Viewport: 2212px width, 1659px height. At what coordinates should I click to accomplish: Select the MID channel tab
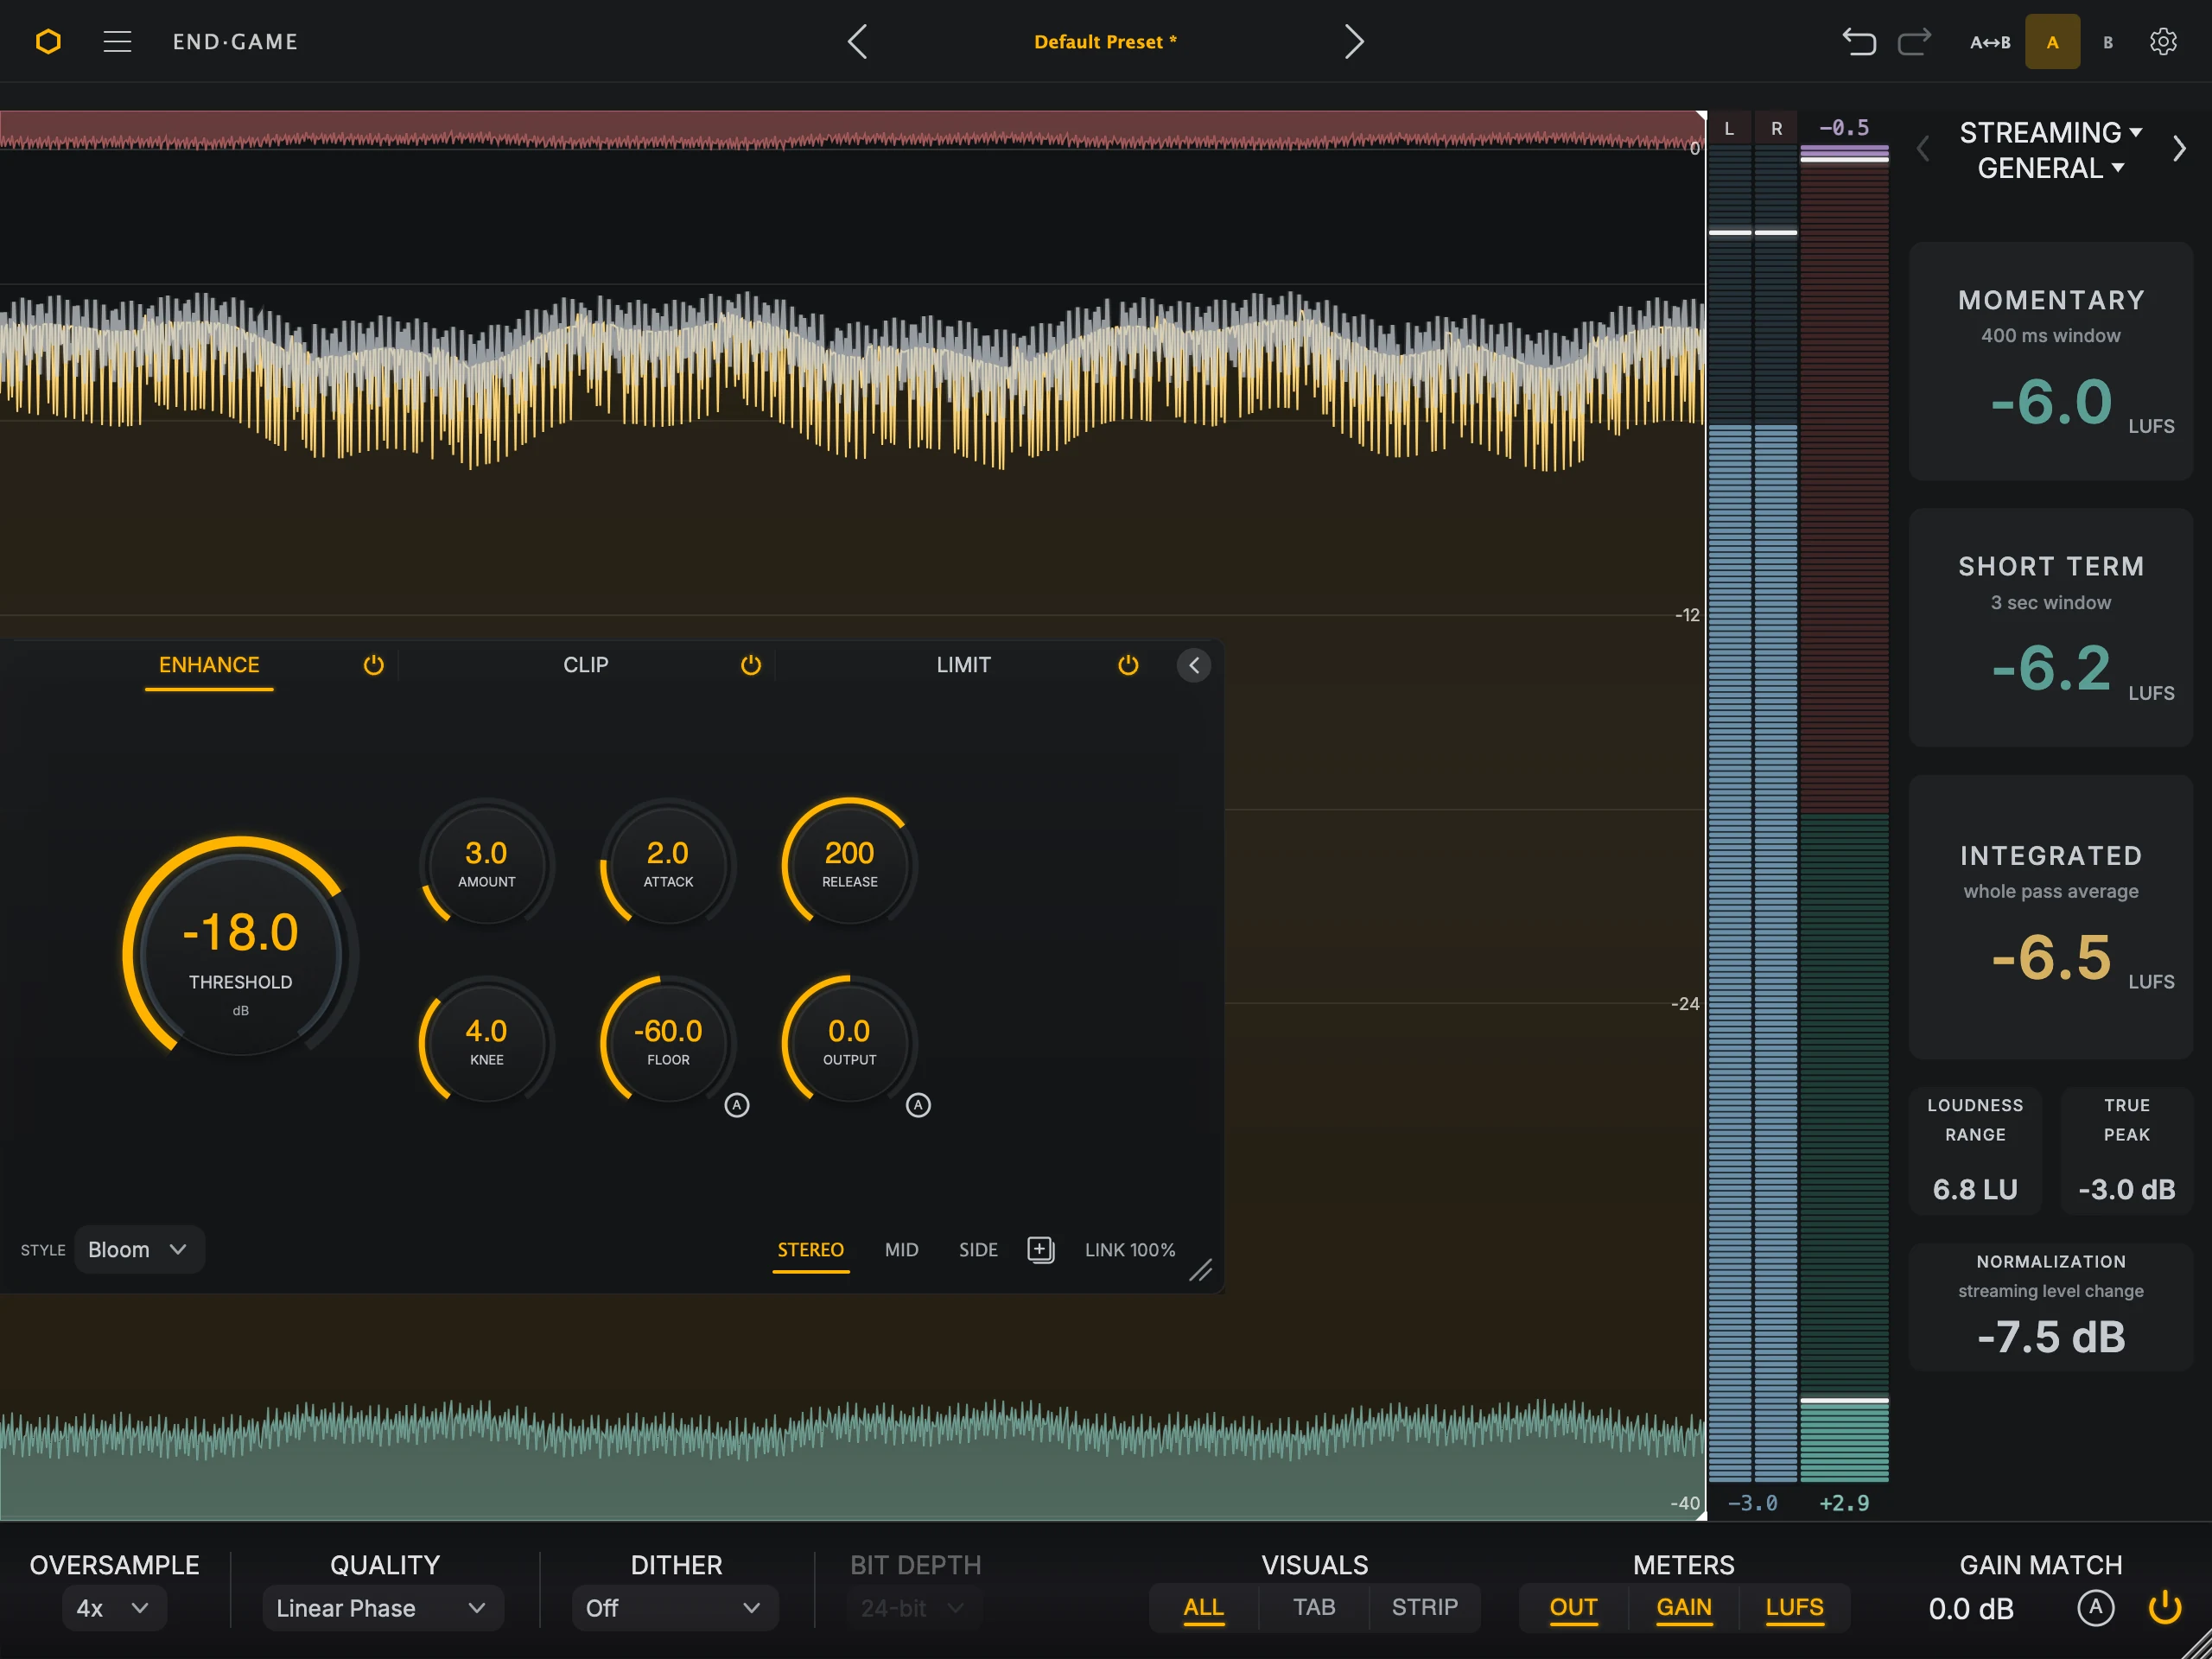pyautogui.click(x=901, y=1250)
